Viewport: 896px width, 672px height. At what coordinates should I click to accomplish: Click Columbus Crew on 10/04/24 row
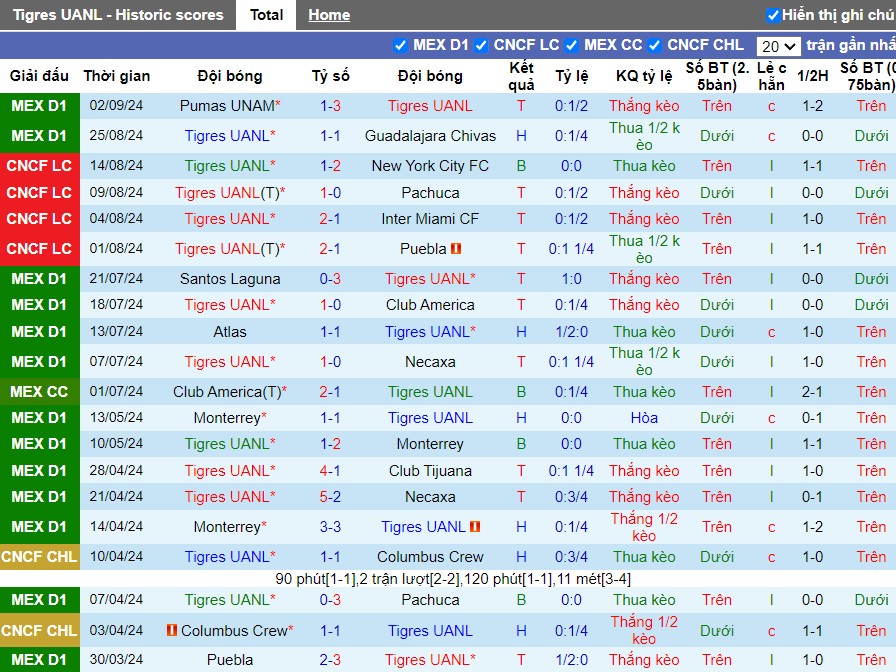click(430, 557)
